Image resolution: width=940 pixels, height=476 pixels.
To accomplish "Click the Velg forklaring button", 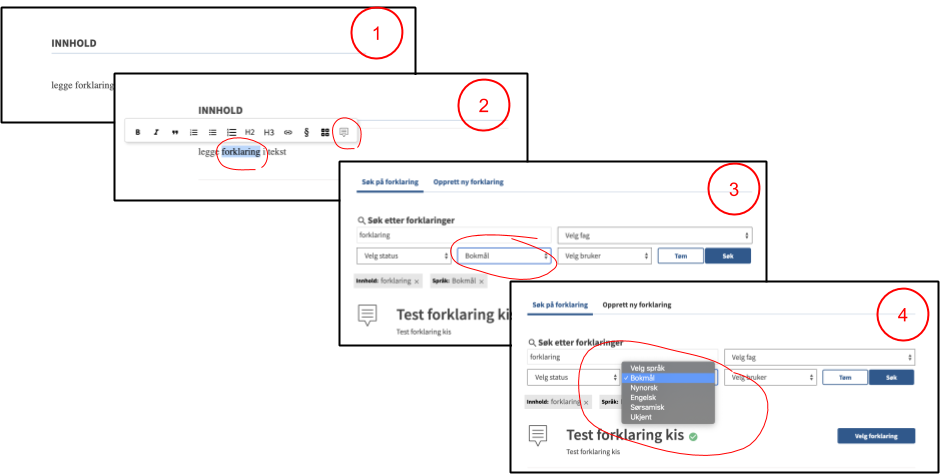I will (x=876, y=436).
